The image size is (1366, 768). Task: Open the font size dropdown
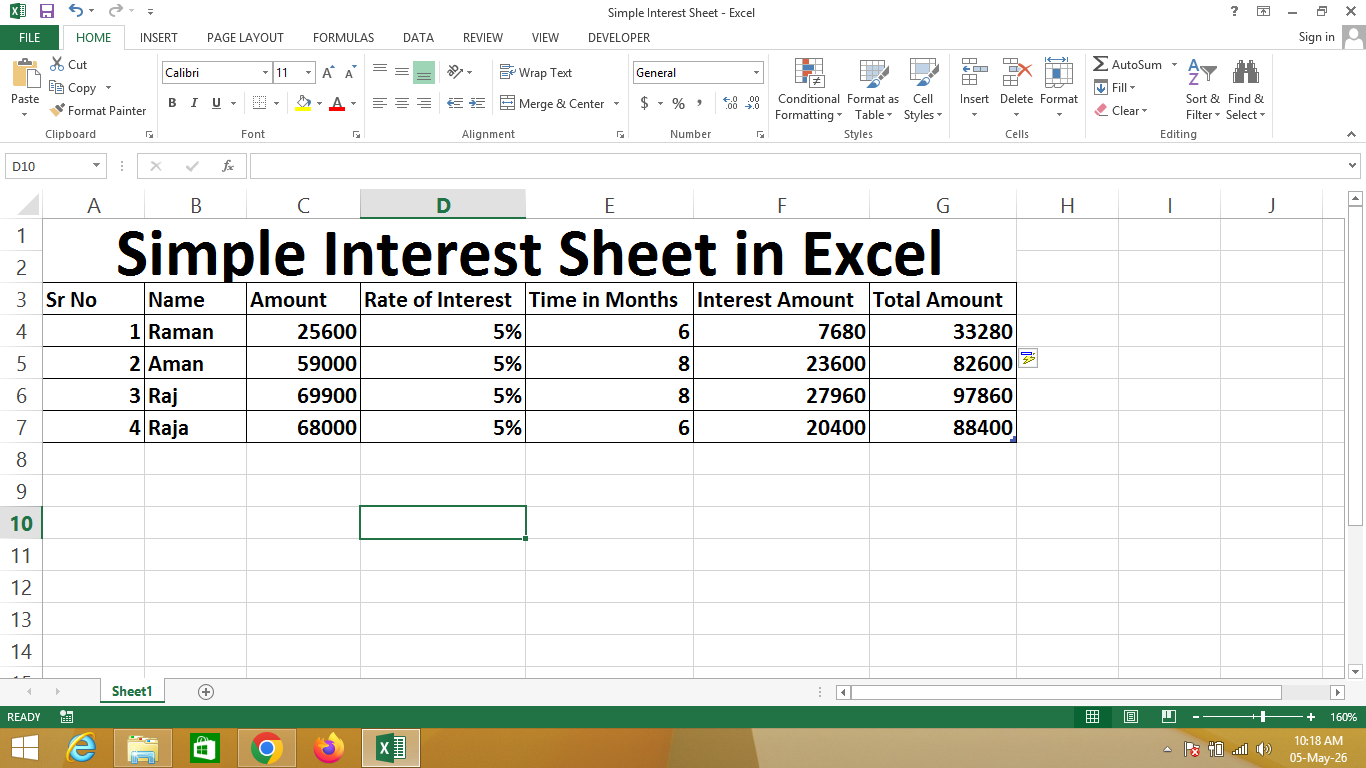(x=309, y=73)
